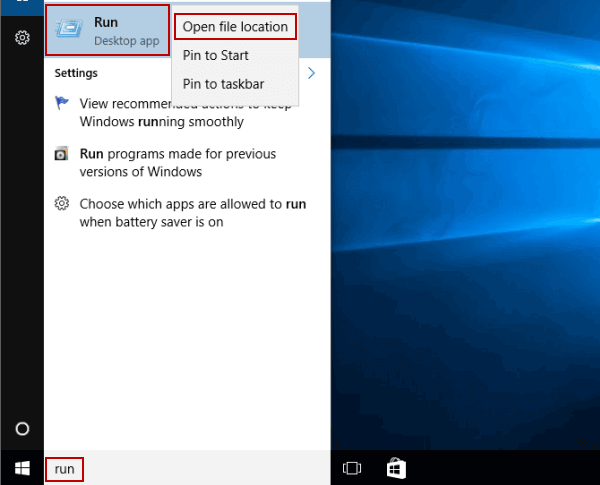Click the Settings category heading
The width and height of the screenshot is (600, 485).
pyautogui.click(x=76, y=73)
